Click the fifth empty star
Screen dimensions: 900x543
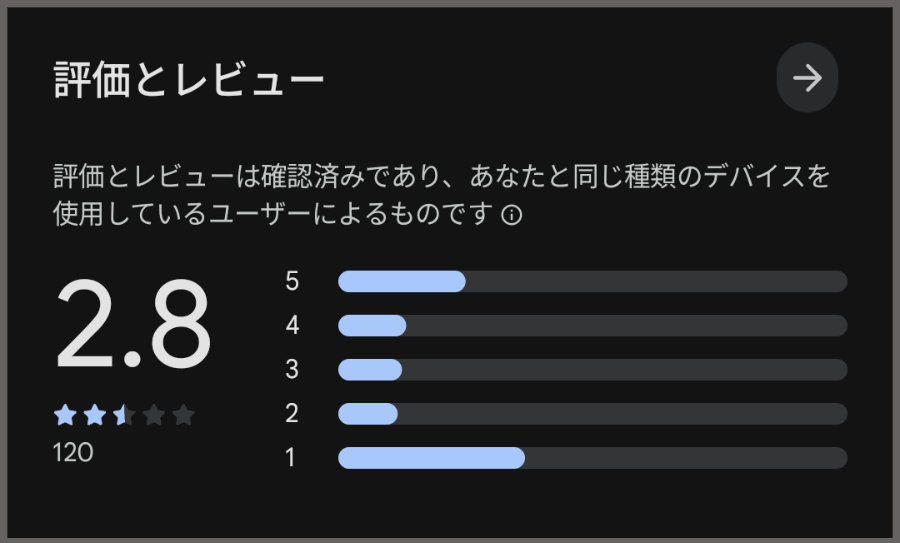183,415
